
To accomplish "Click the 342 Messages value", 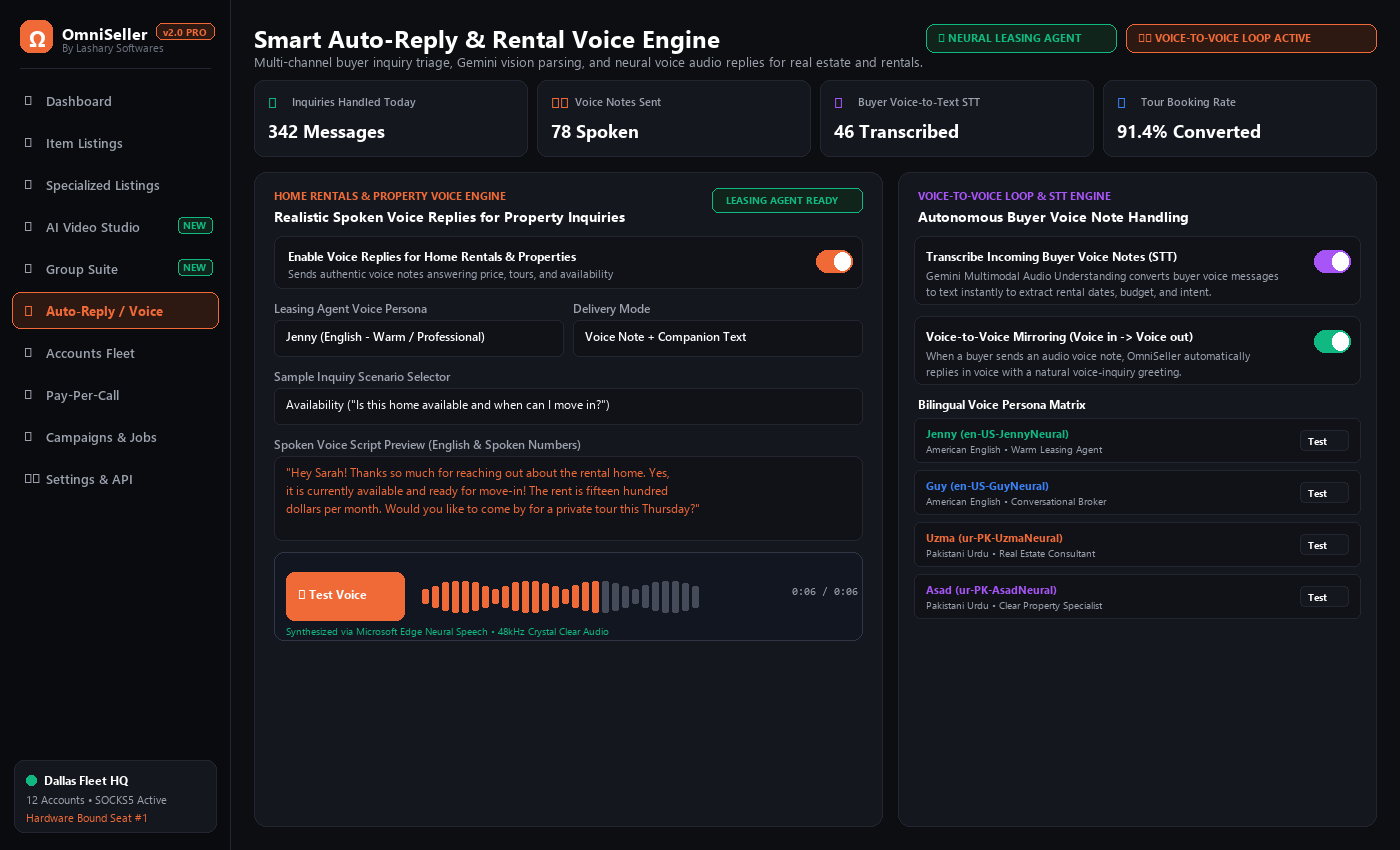I will pyautogui.click(x=326, y=132).
